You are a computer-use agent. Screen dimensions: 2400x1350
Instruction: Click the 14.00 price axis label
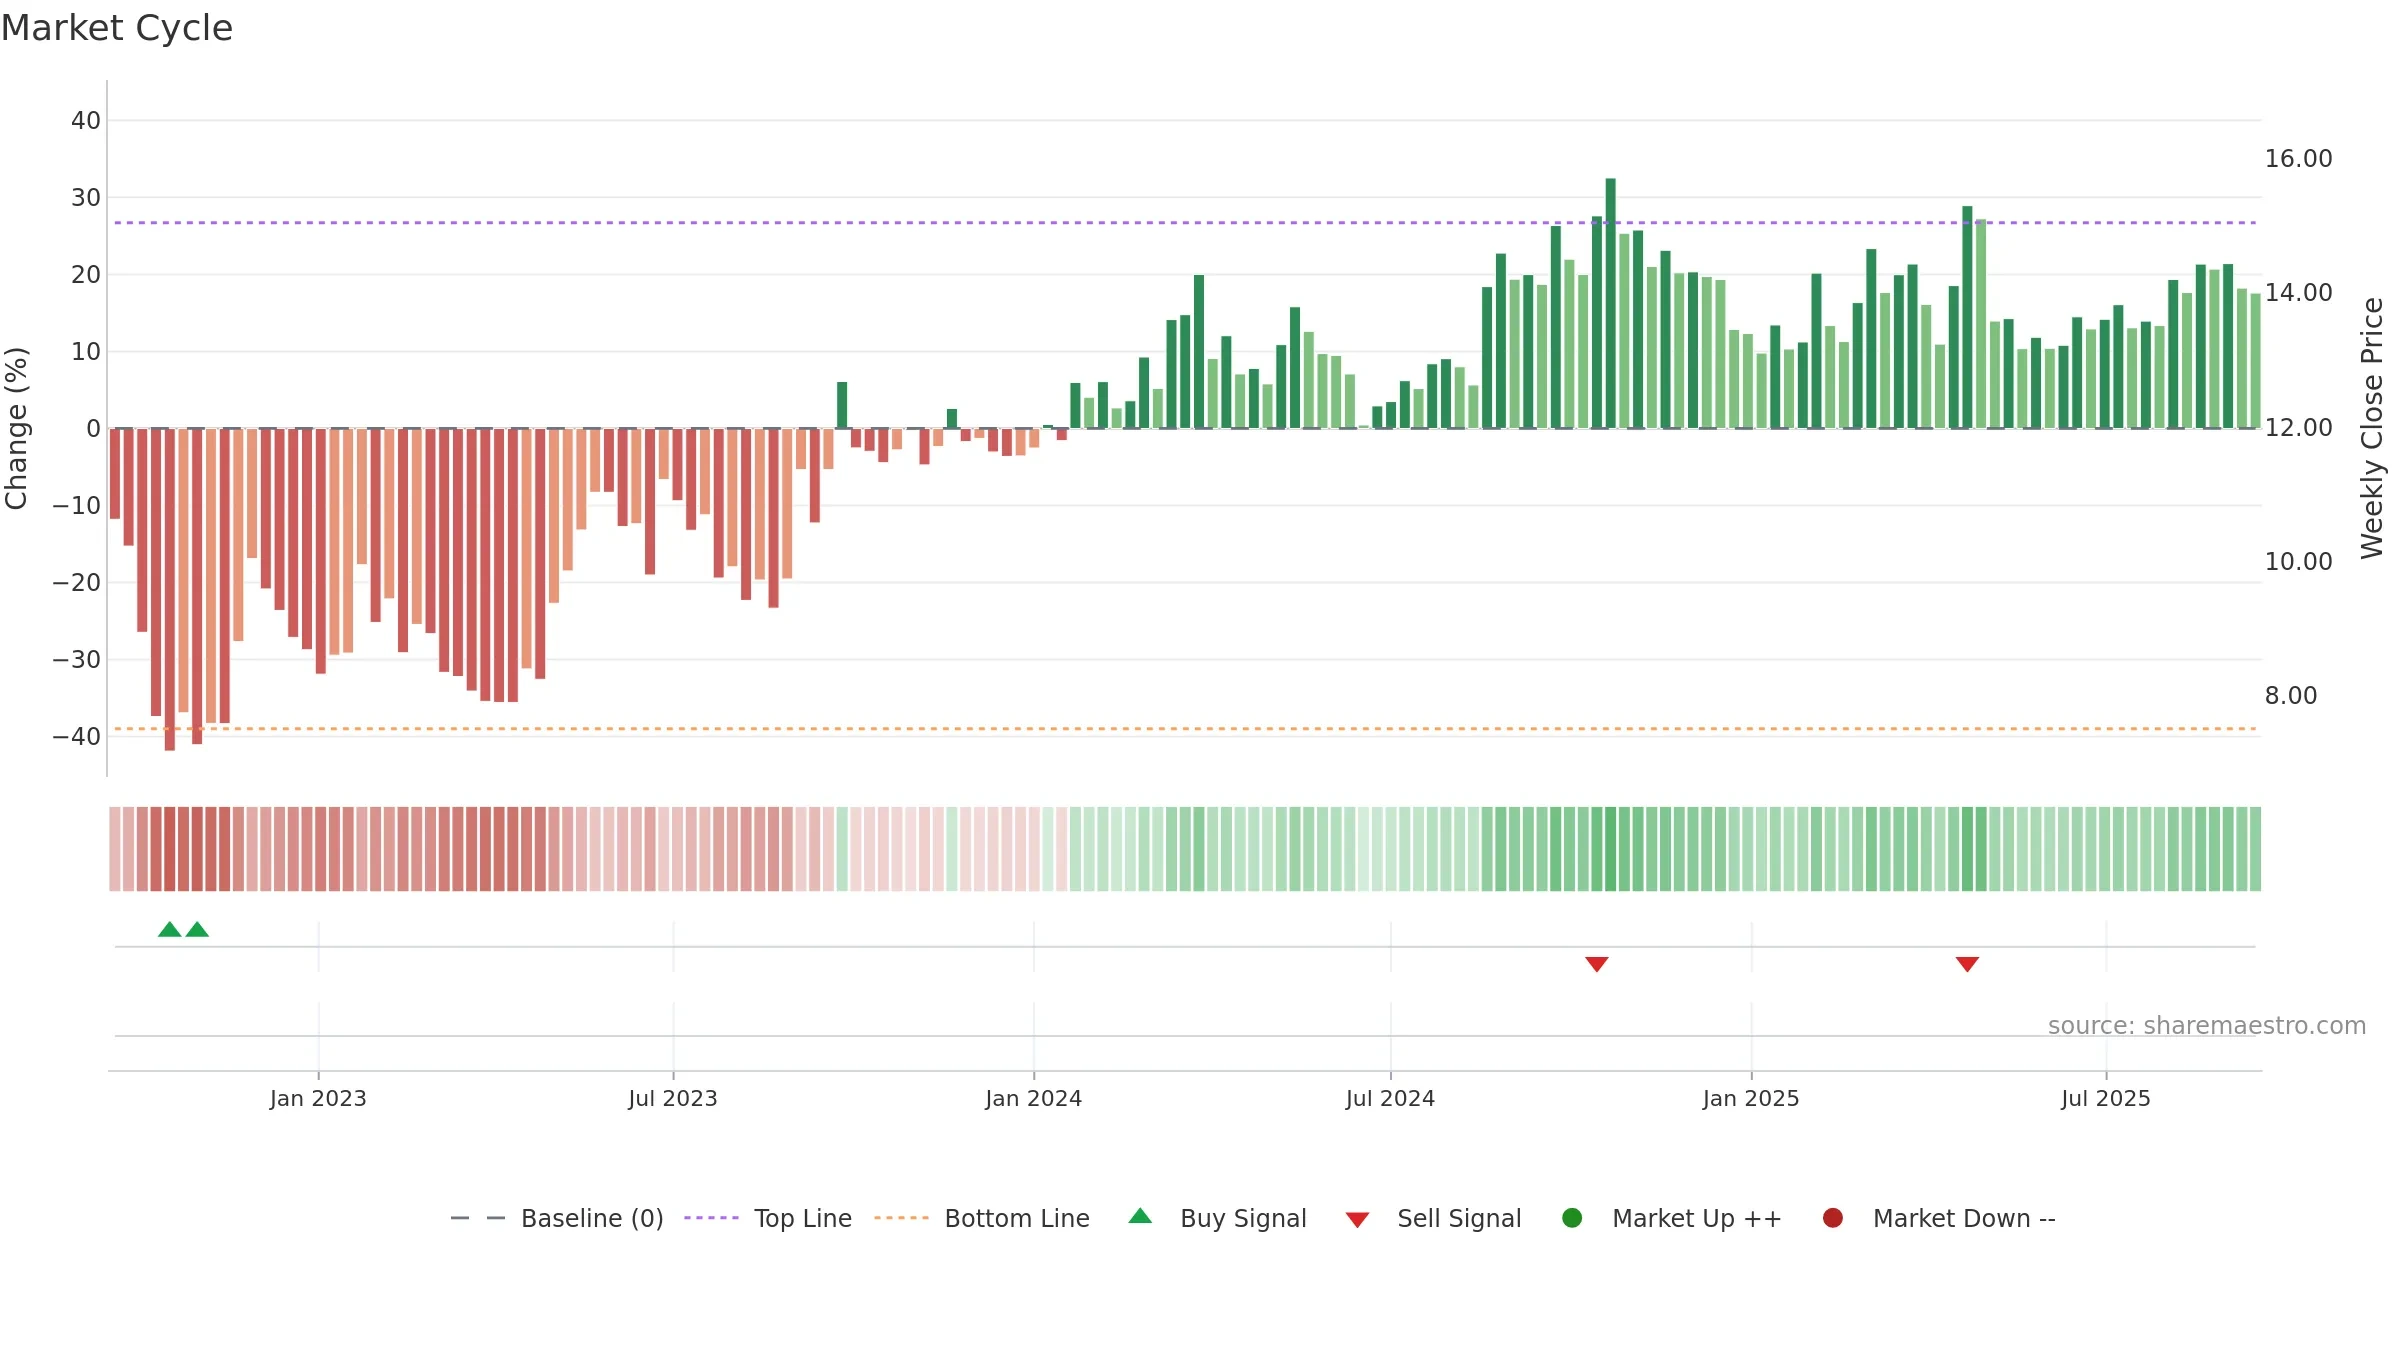[2298, 293]
